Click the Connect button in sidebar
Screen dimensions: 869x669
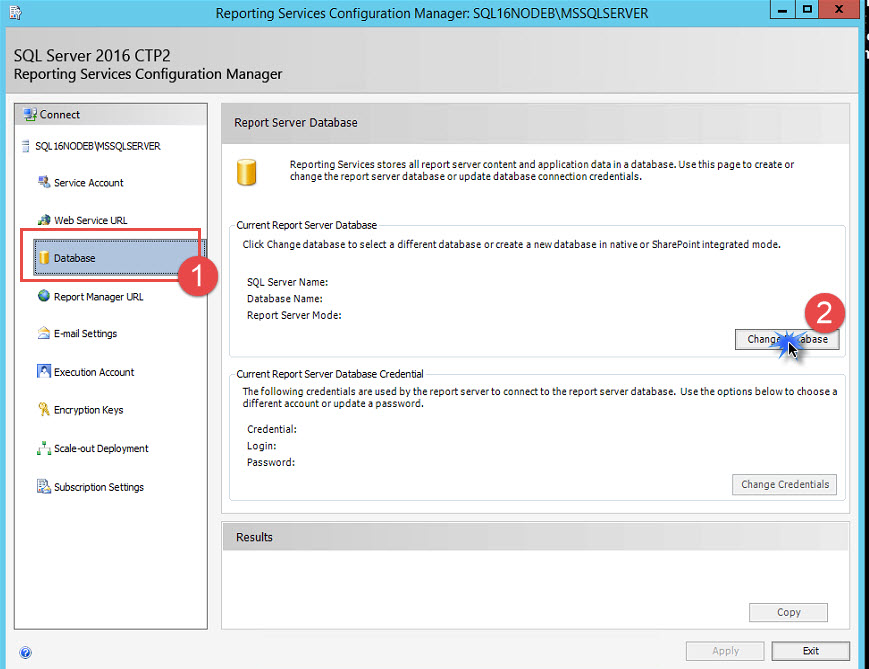[111, 115]
